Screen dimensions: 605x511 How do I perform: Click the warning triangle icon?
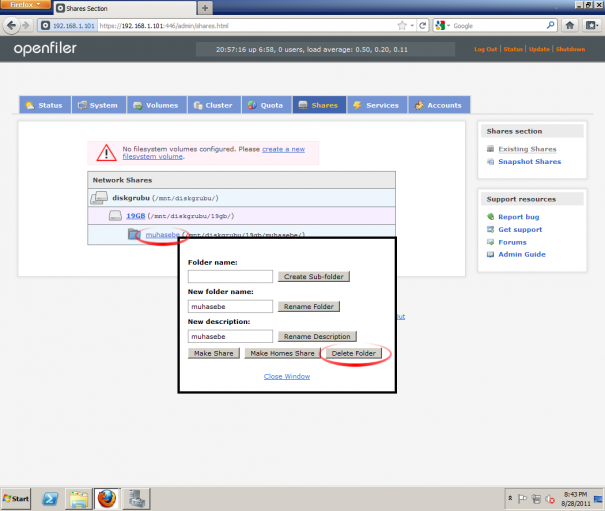point(106,152)
